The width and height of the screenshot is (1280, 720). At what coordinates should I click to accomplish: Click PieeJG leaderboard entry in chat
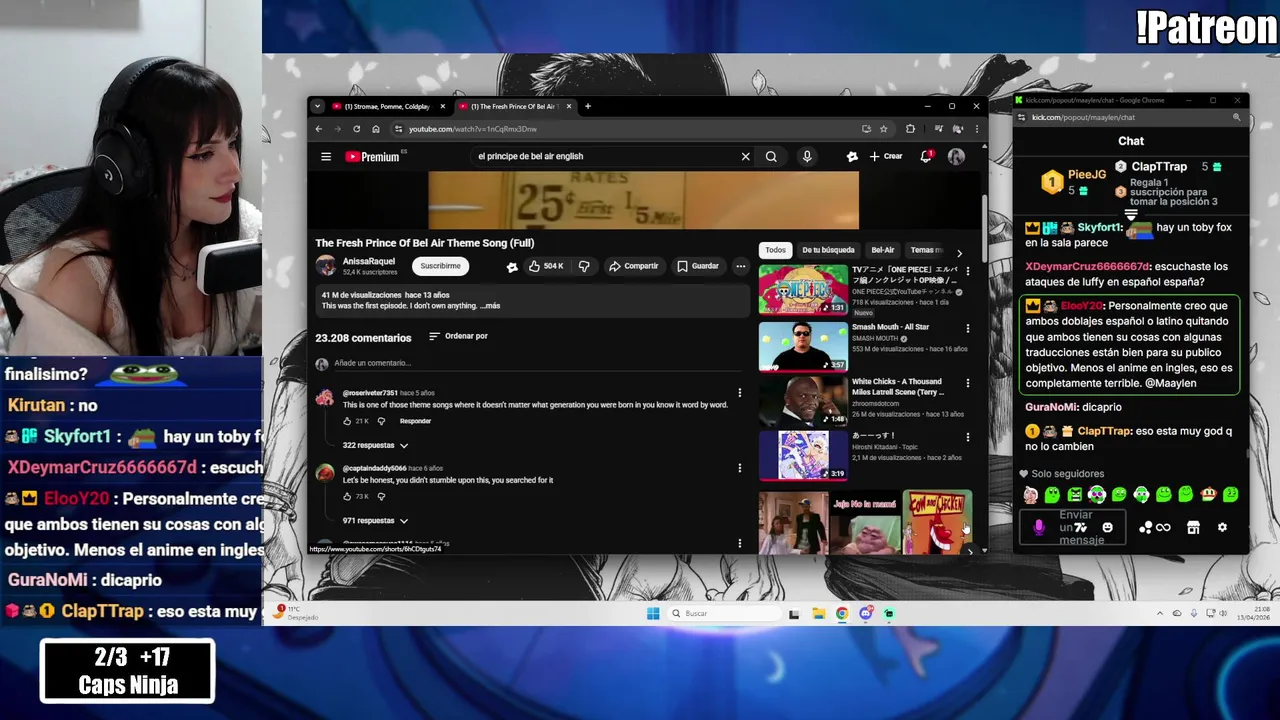[x=1074, y=181]
